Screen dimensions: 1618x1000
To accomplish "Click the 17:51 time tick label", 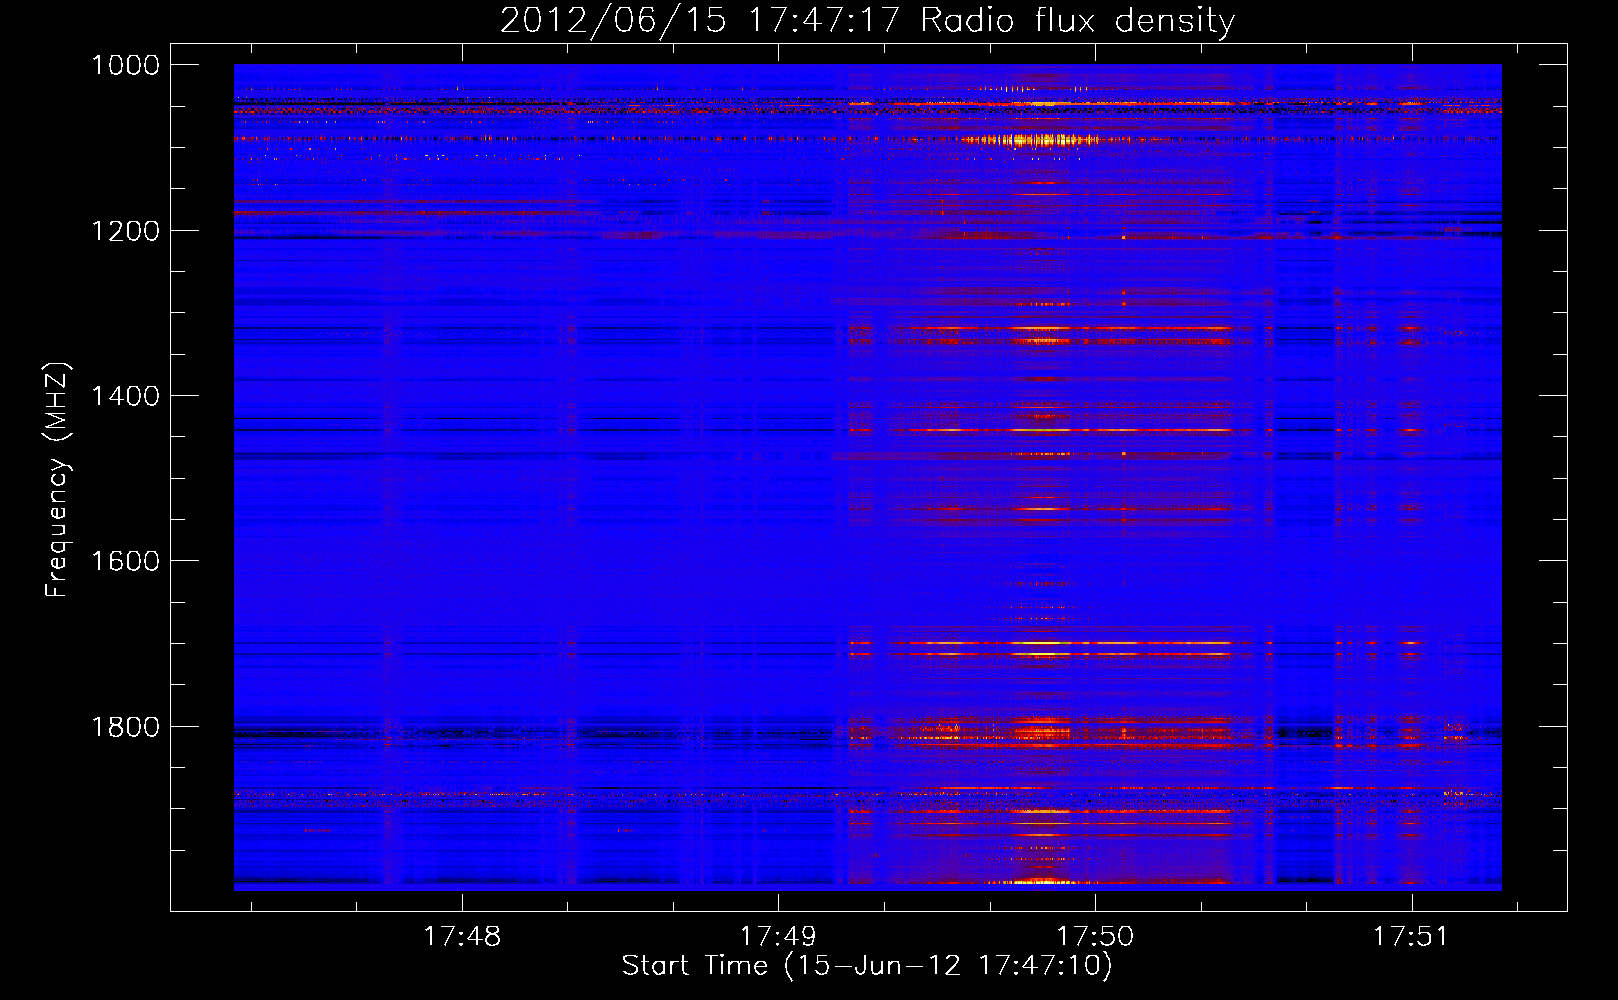I will [x=1411, y=937].
